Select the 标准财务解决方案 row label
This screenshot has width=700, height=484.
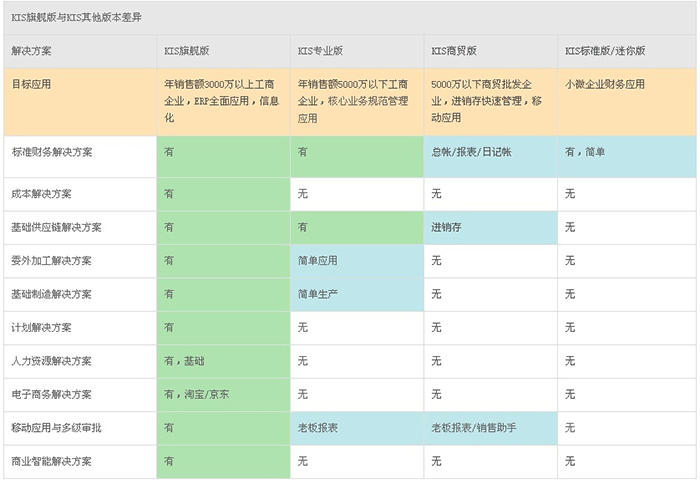pyautogui.click(x=52, y=152)
